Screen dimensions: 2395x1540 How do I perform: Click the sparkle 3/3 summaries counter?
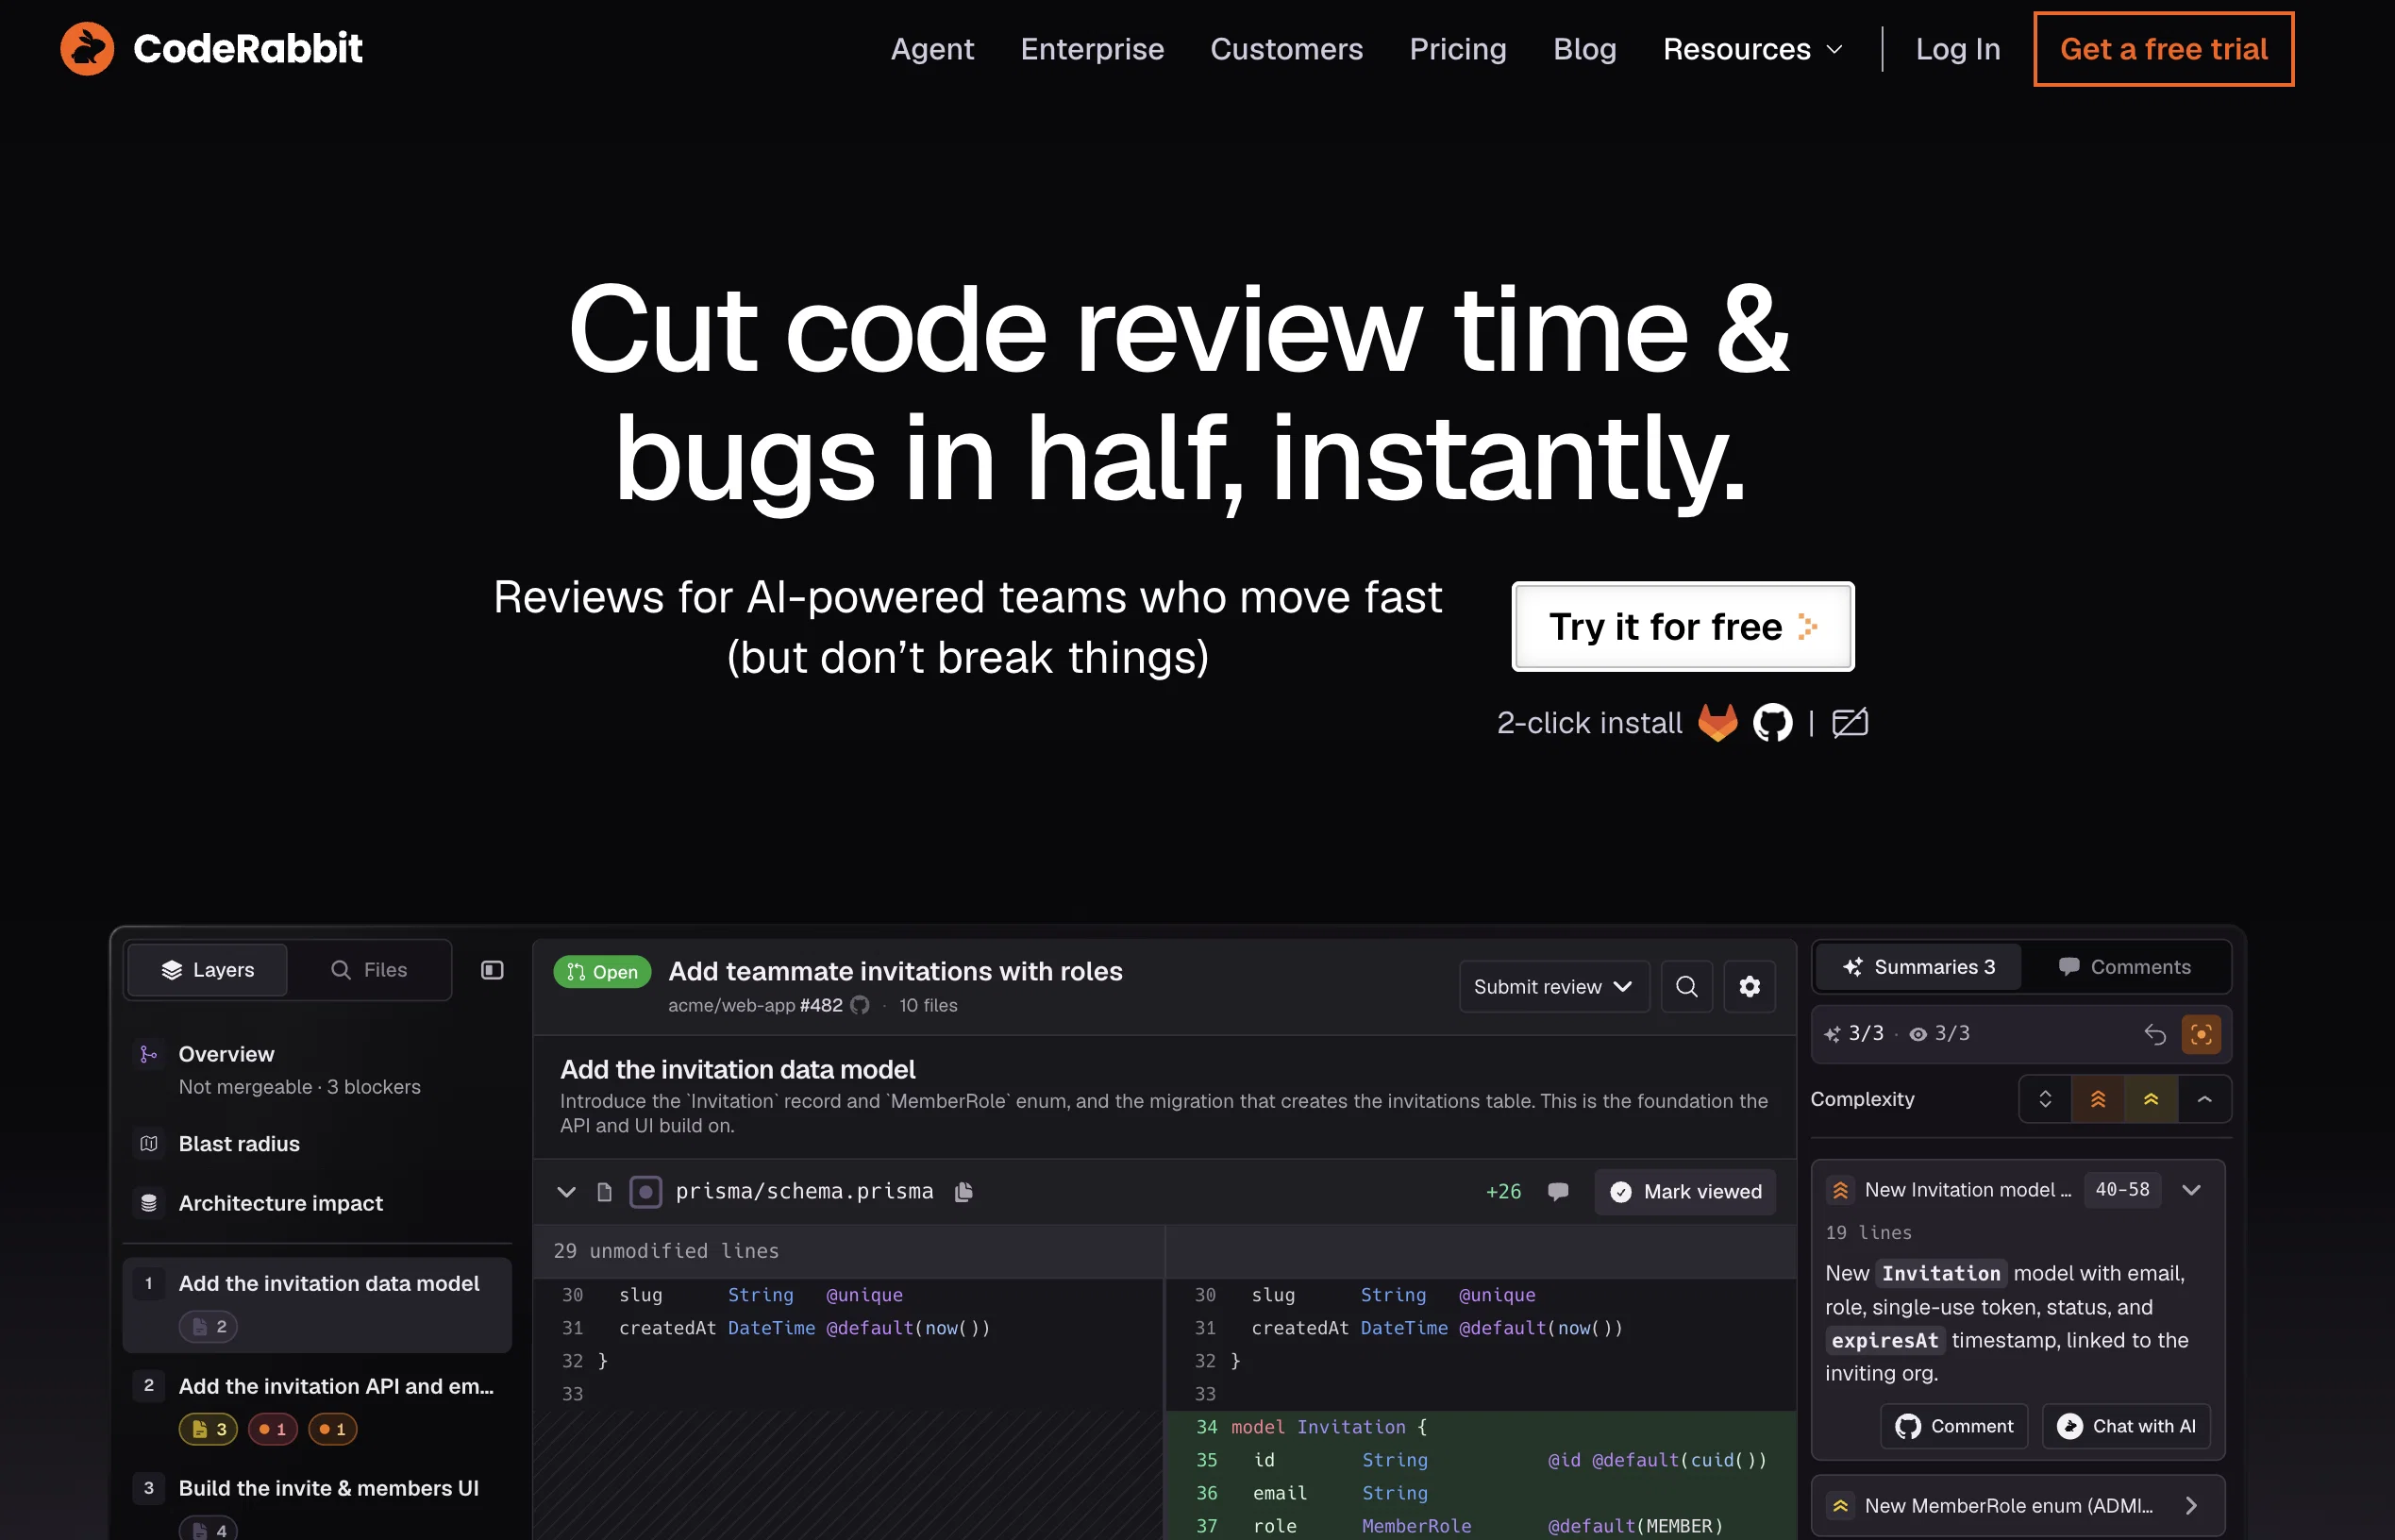(1854, 1033)
